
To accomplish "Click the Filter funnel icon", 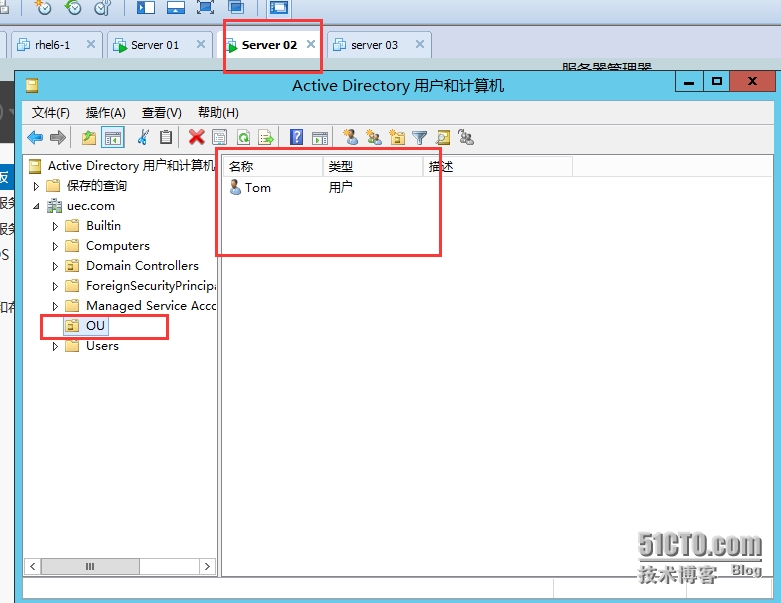I will (x=420, y=137).
